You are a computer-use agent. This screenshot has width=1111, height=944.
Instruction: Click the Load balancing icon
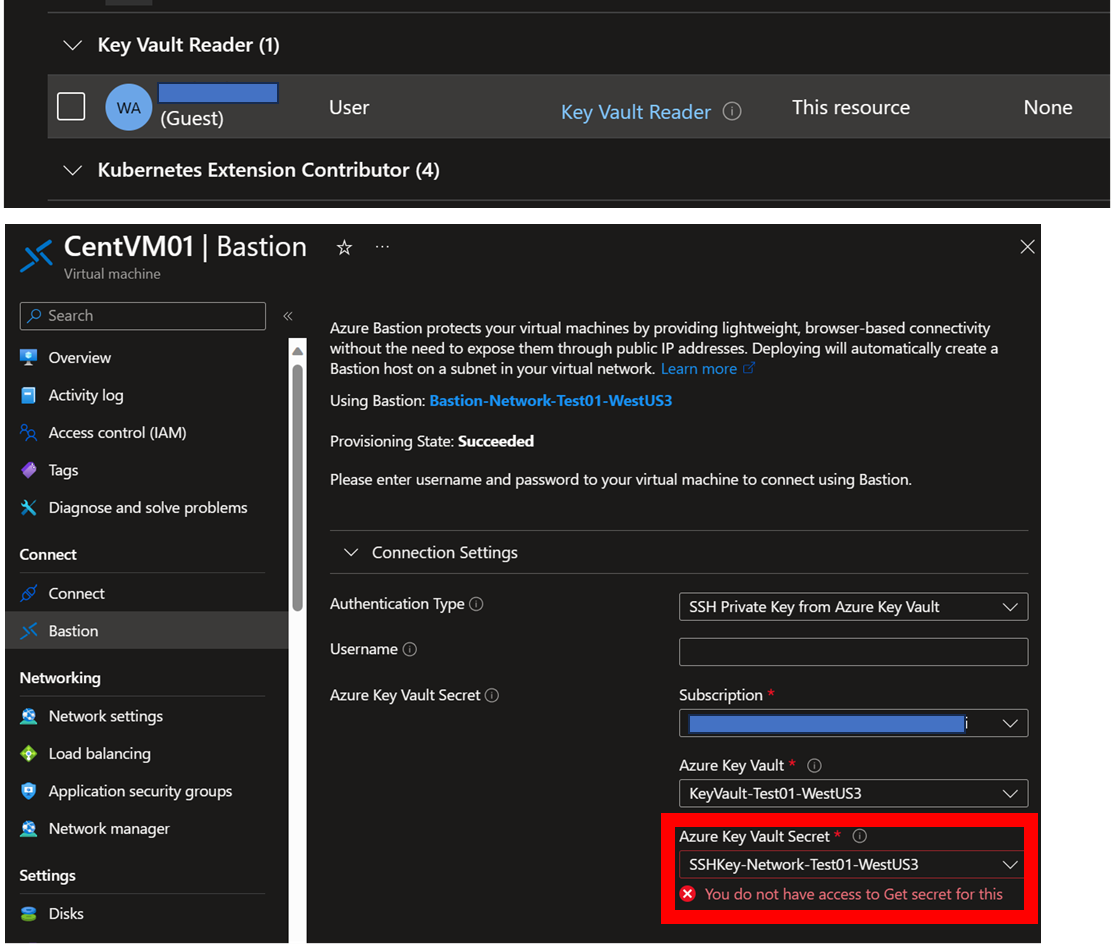[x=28, y=754]
